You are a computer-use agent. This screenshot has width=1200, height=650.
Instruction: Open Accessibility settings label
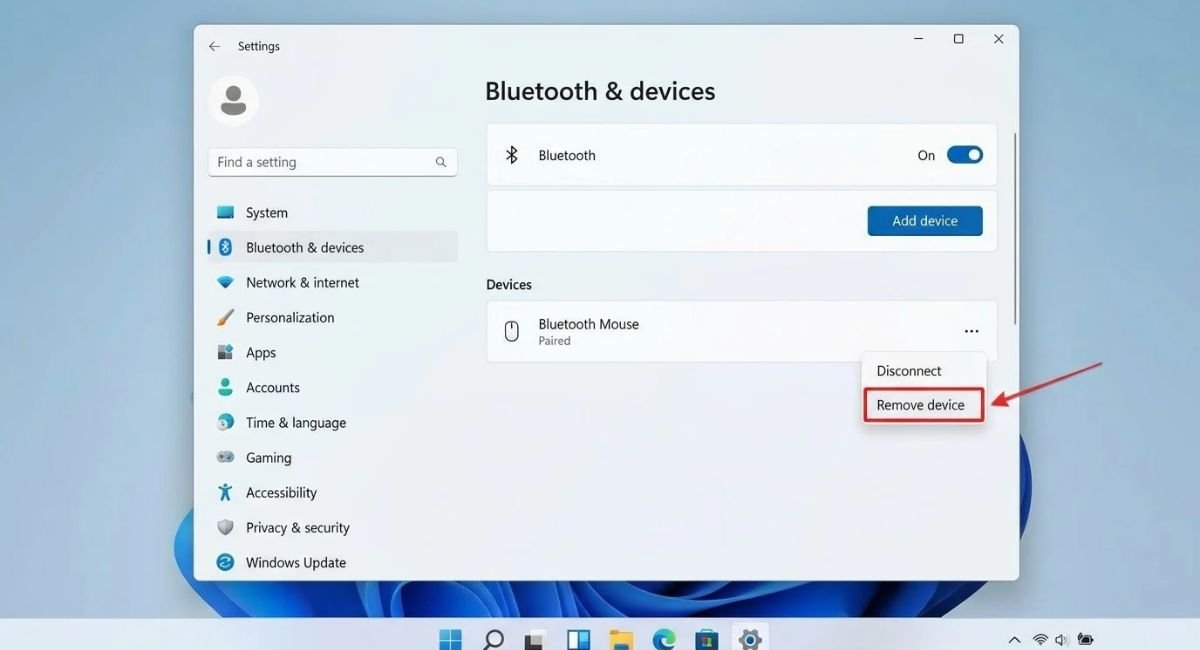pos(281,493)
